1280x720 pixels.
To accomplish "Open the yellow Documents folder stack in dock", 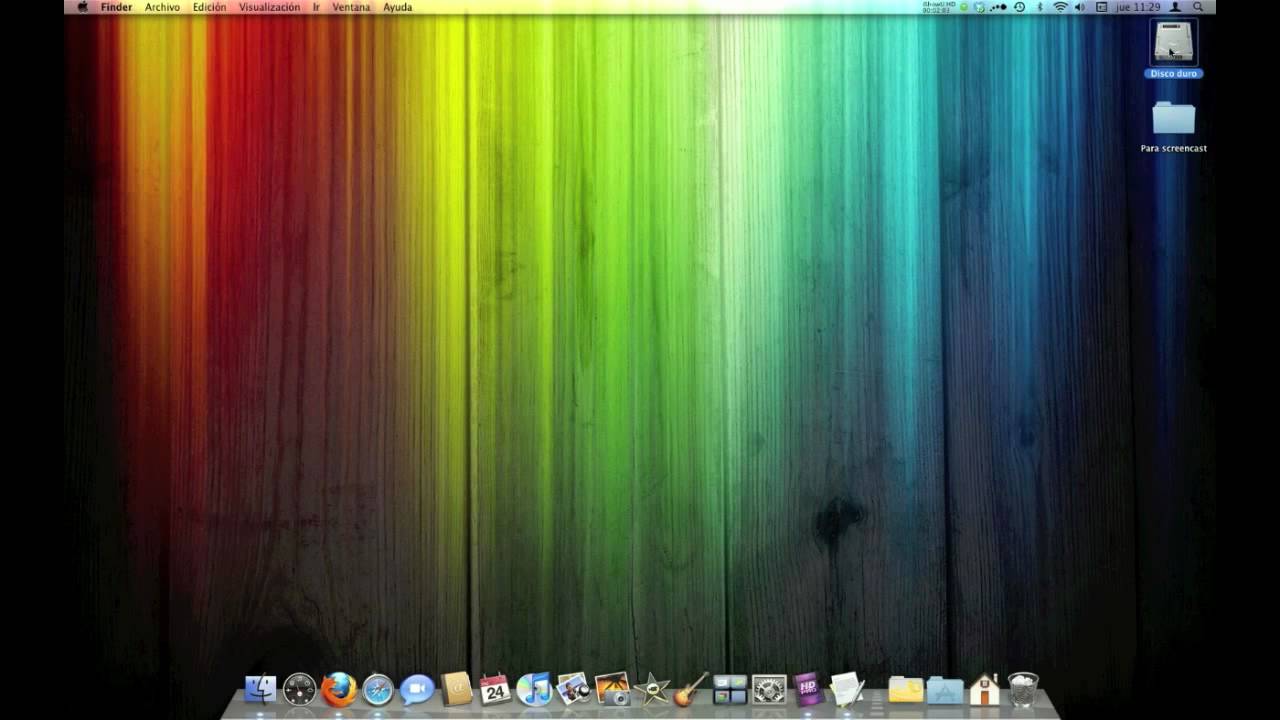I will [x=906, y=689].
